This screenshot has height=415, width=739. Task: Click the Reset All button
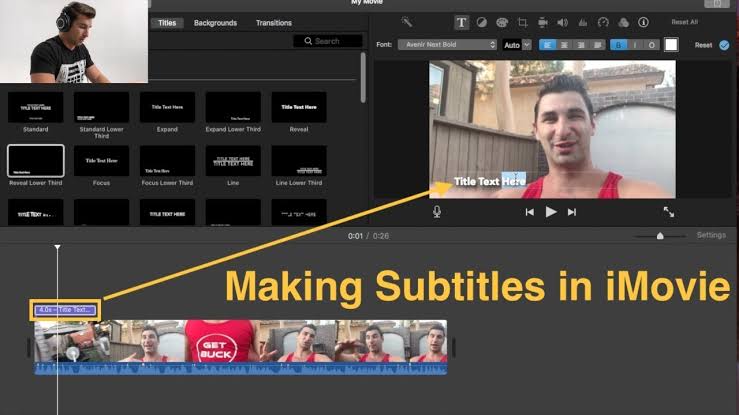click(x=684, y=22)
